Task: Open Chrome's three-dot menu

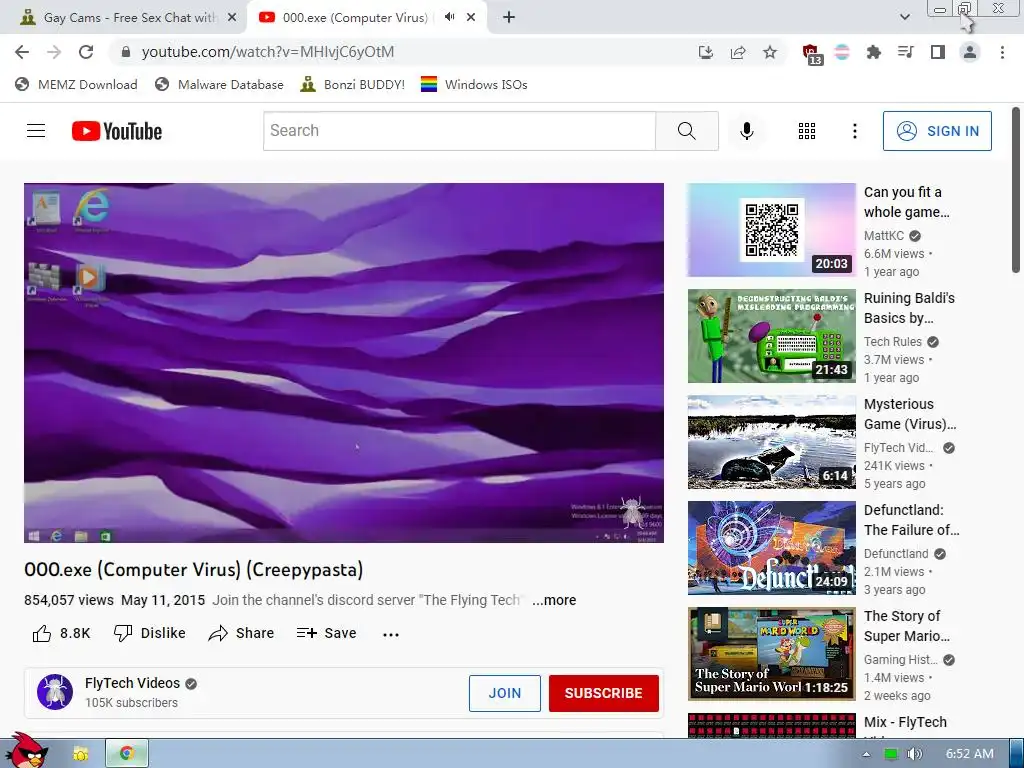Action: [x=1002, y=52]
